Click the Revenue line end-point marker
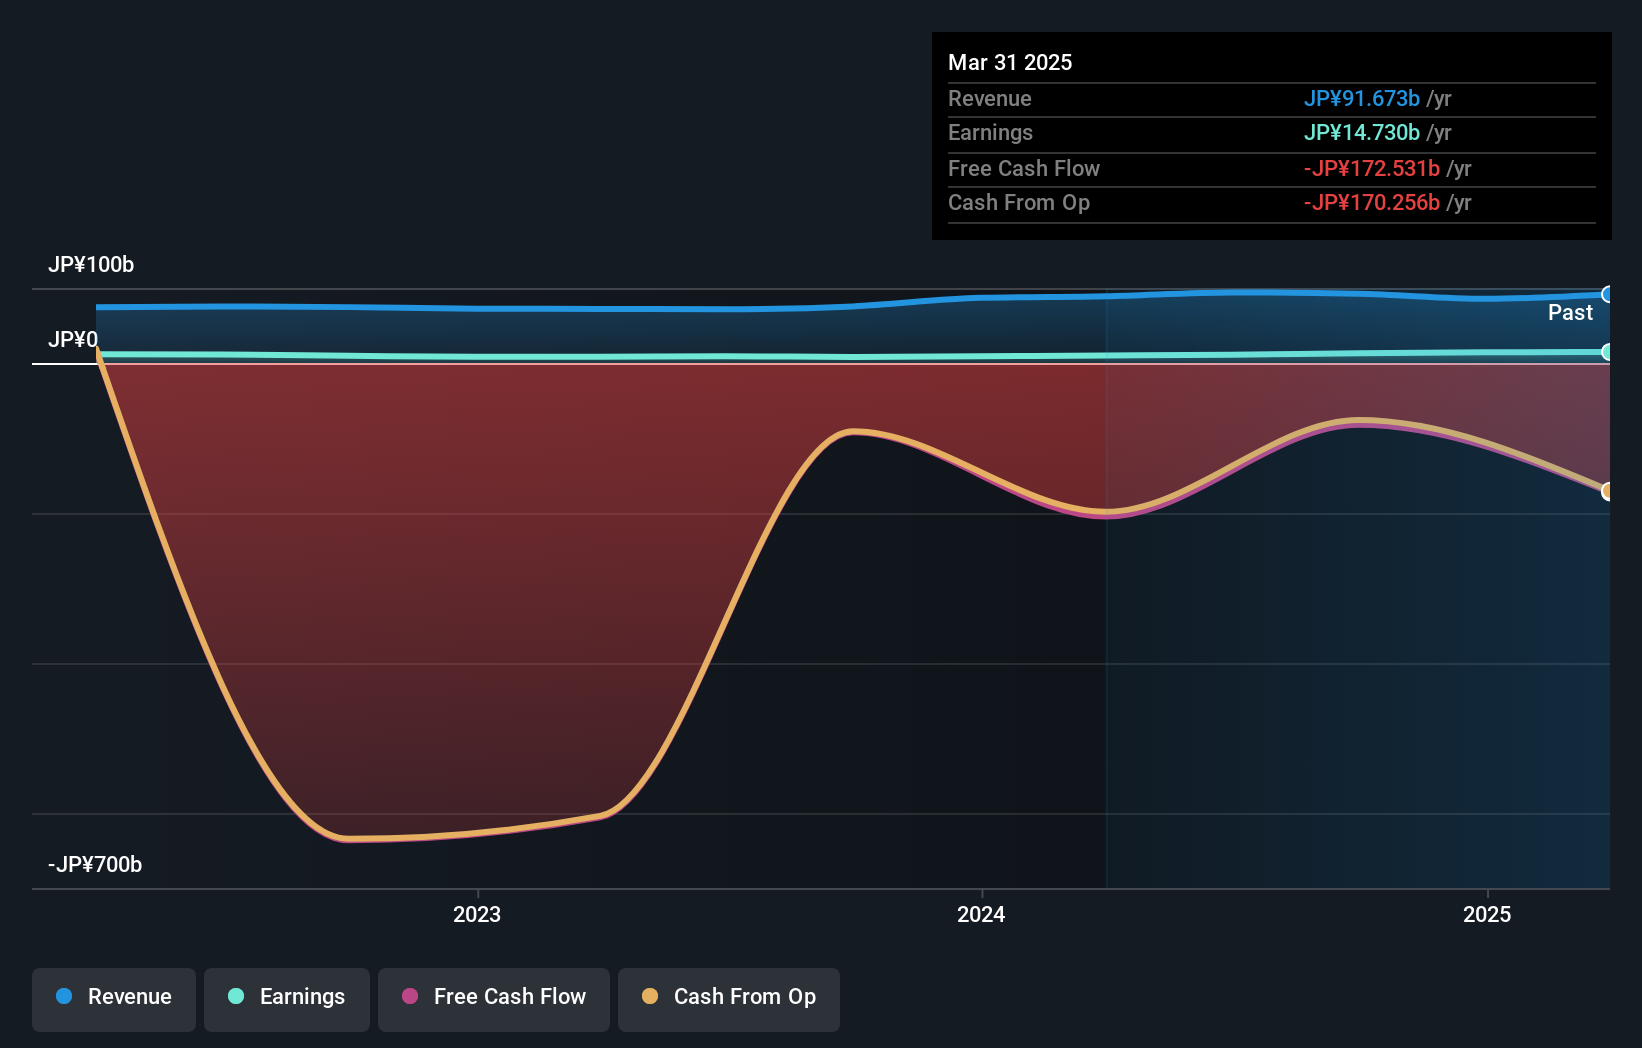The width and height of the screenshot is (1642, 1048). tap(1607, 294)
